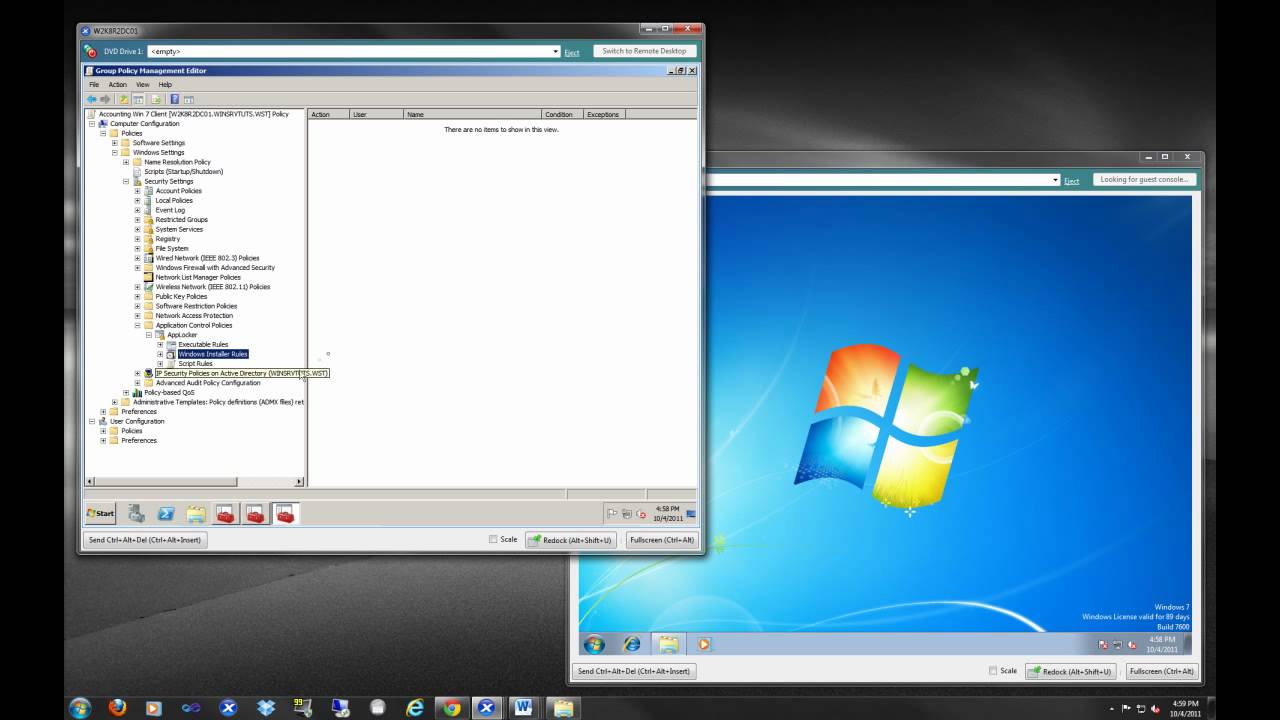Viewport: 1280px width, 720px height.
Task: Open Windows Media Player in Windows 7 guest
Action: point(703,644)
